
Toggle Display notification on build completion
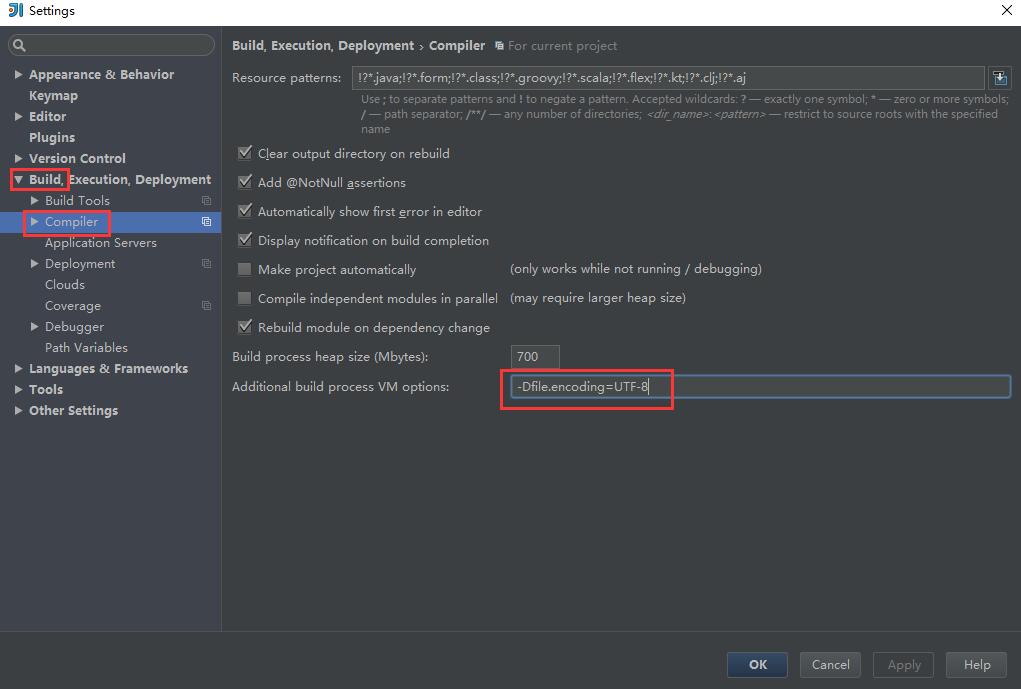coord(245,240)
